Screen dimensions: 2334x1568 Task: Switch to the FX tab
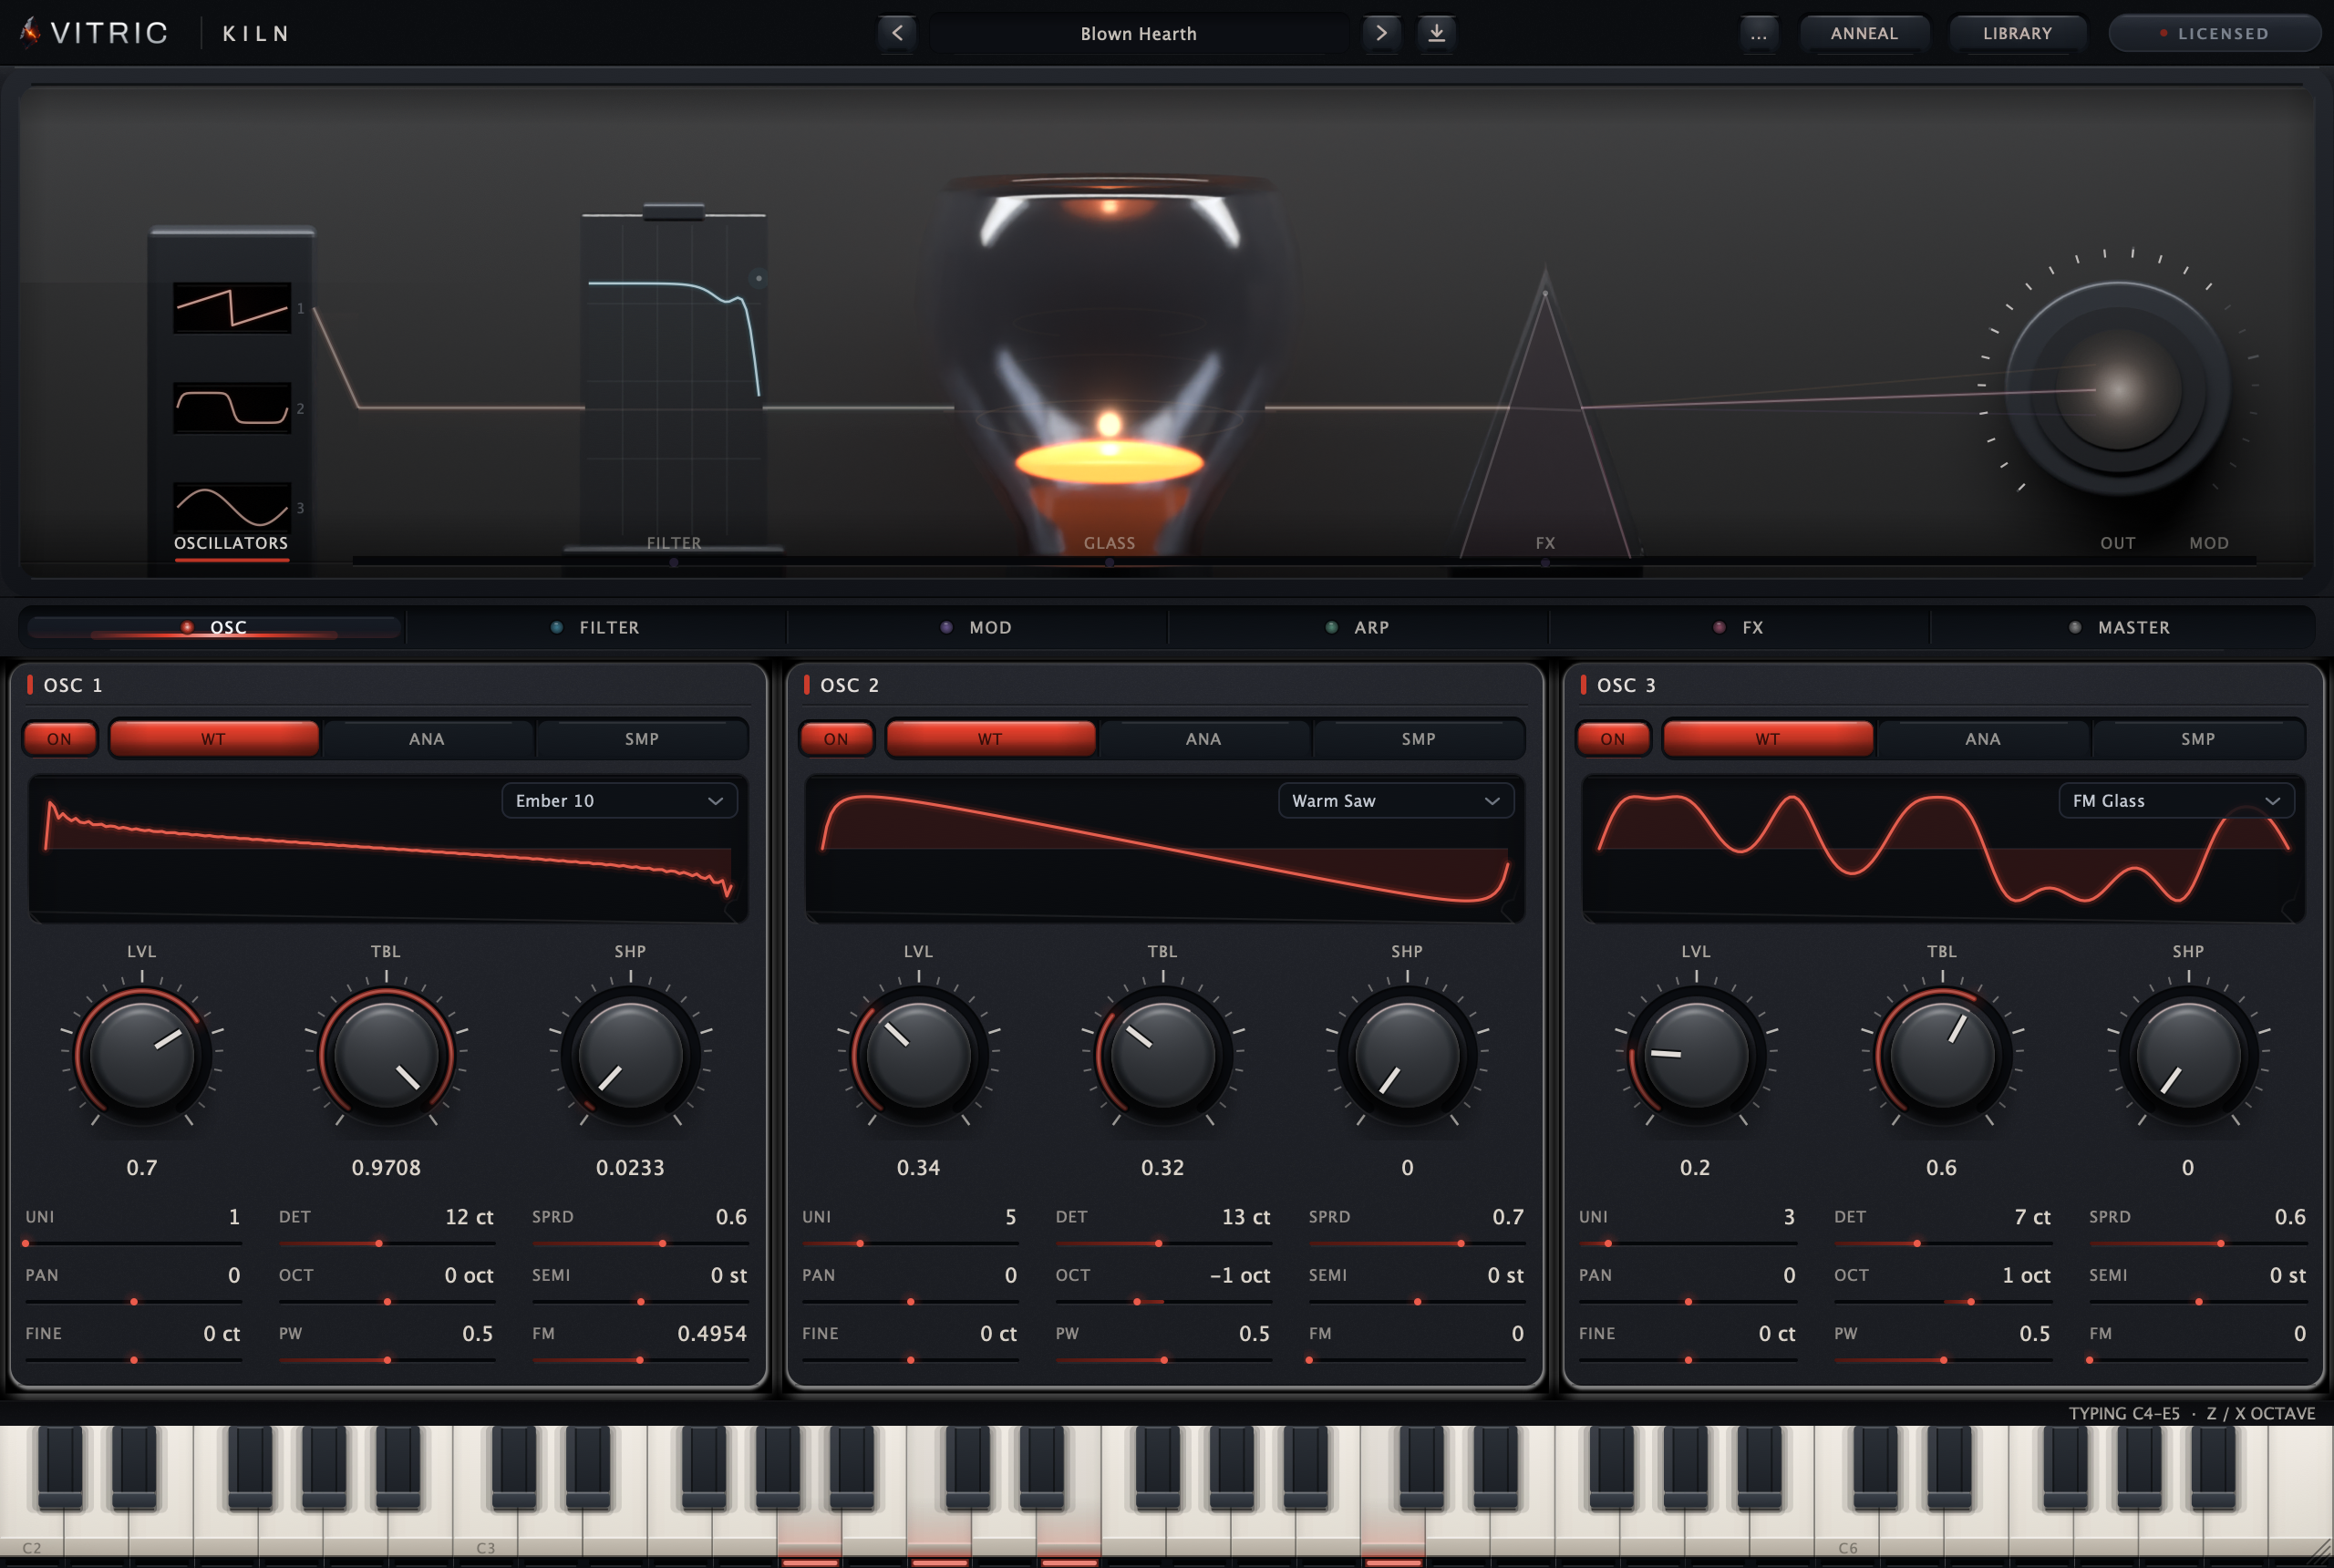point(1739,627)
